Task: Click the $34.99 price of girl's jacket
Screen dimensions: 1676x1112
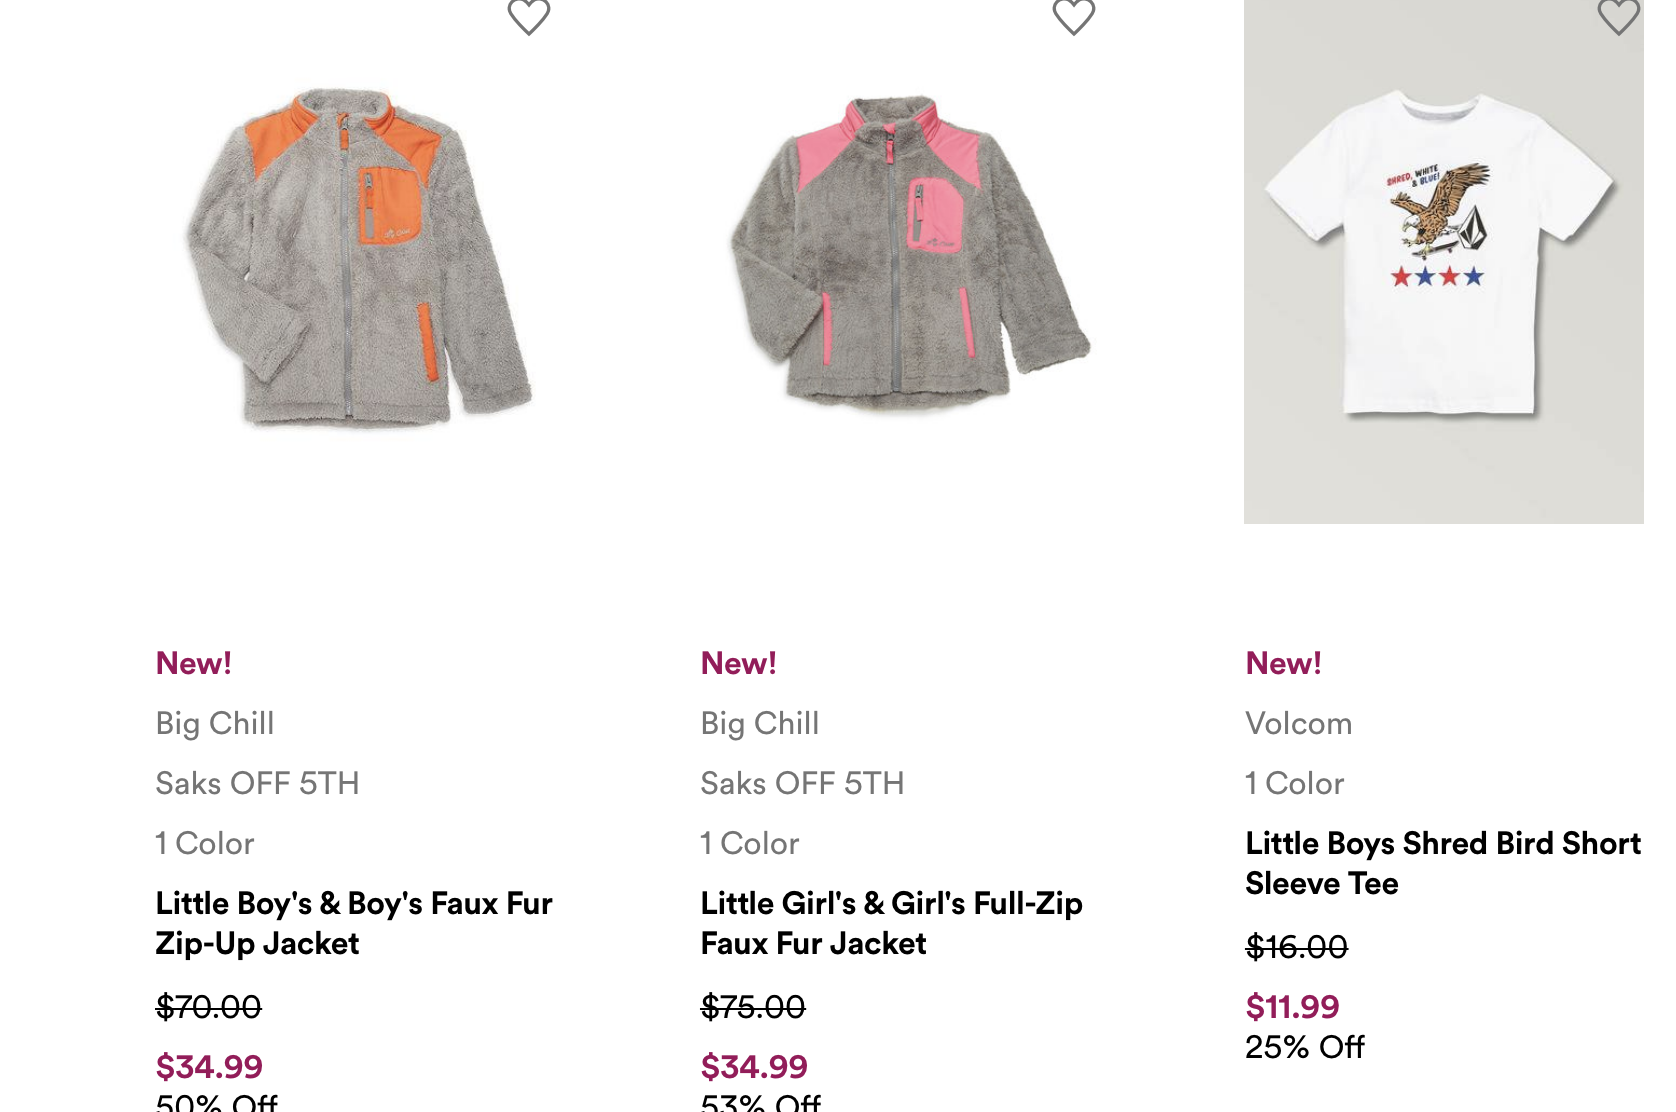Action: point(754,1066)
